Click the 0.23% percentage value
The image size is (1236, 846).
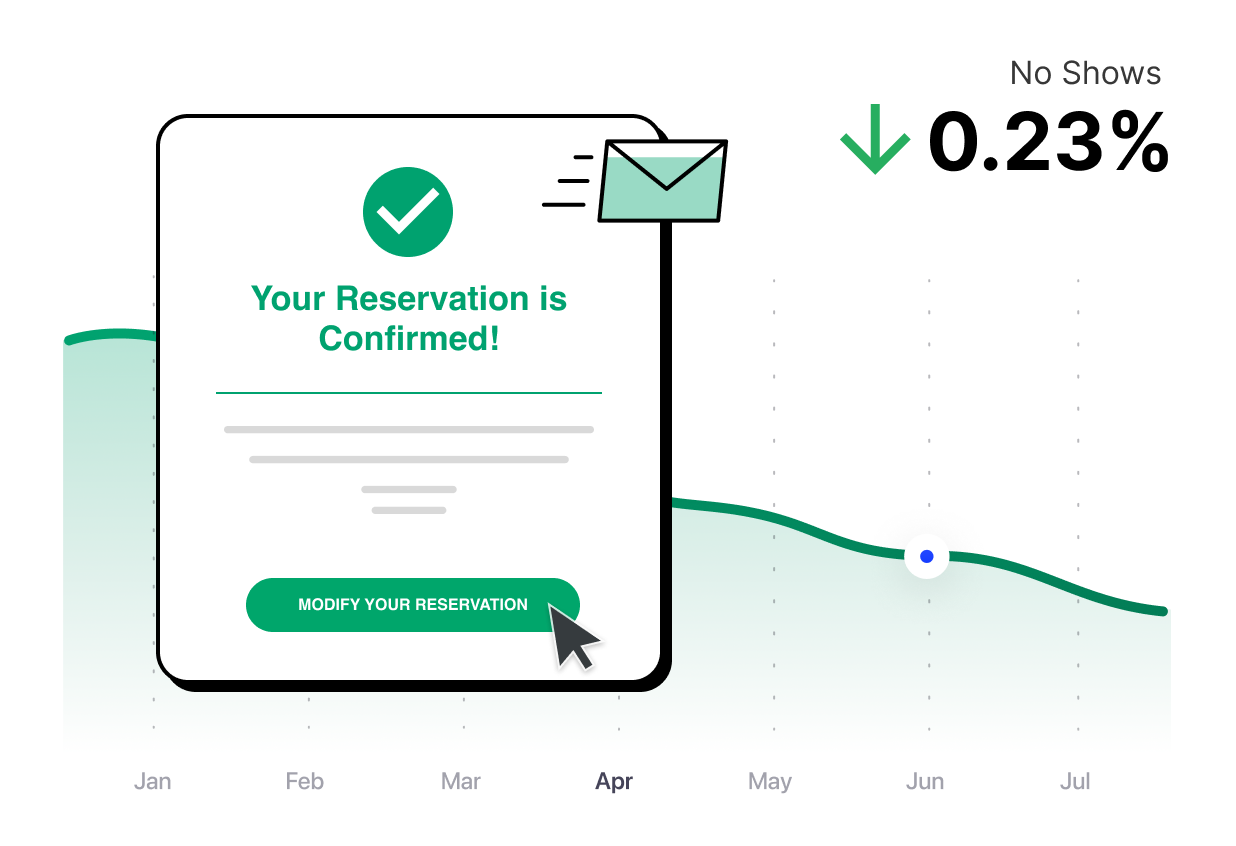[1048, 141]
